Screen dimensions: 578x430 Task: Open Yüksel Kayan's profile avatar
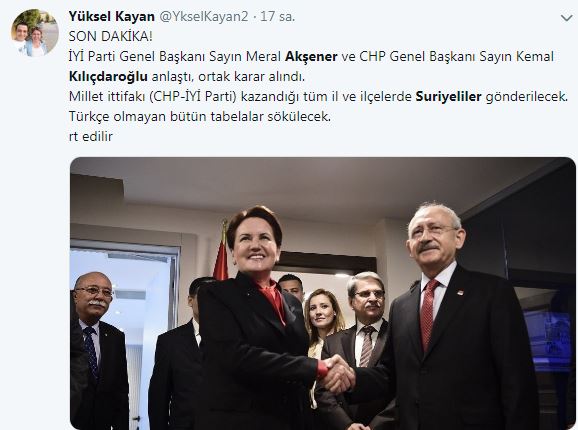(35, 33)
